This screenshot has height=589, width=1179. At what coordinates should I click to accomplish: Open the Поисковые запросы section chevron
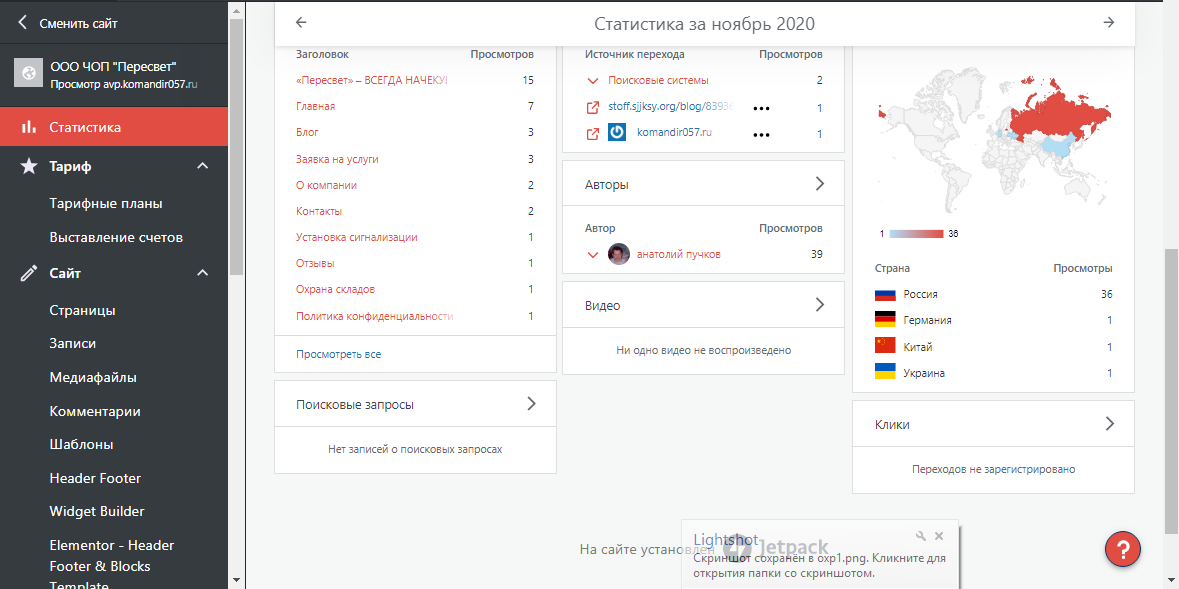click(x=531, y=404)
